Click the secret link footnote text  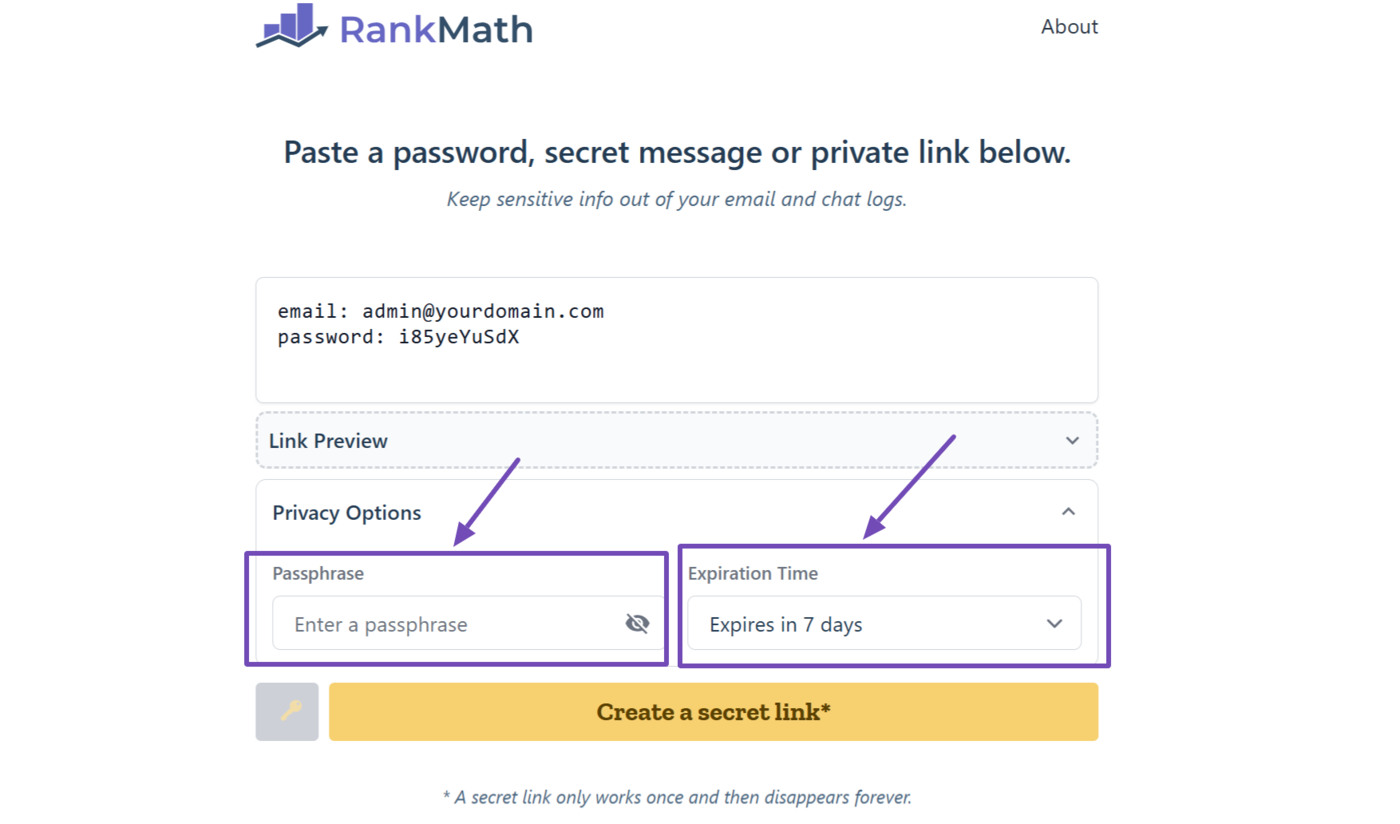point(677,798)
